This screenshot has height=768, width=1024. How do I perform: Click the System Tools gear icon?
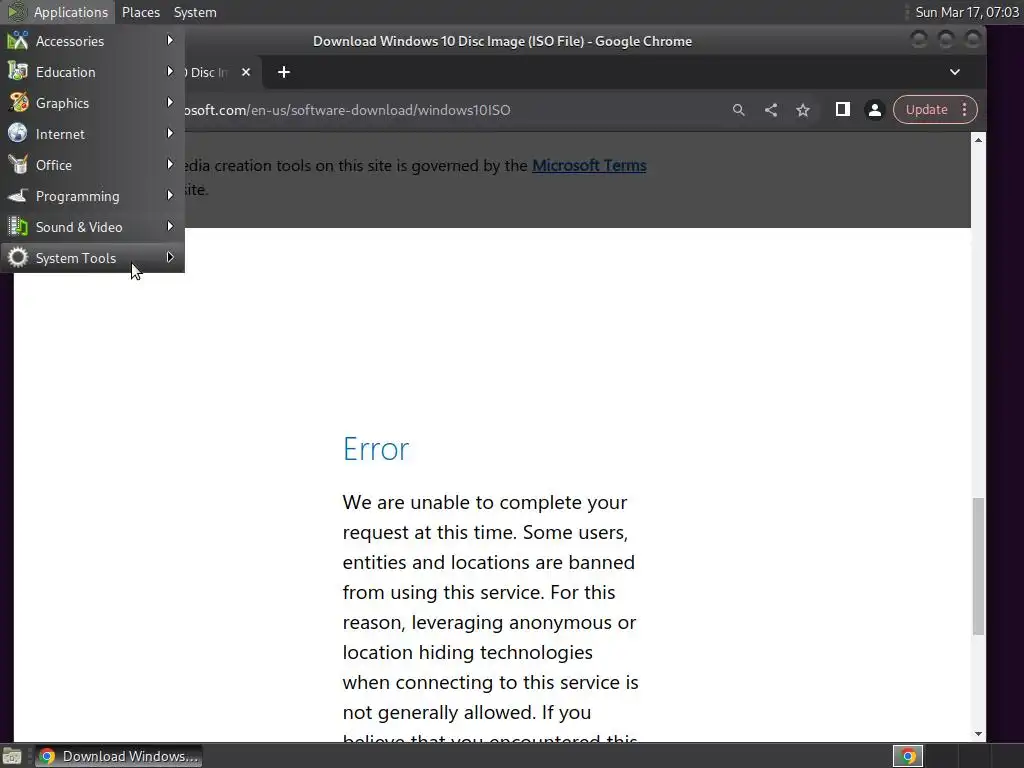tap(18, 257)
